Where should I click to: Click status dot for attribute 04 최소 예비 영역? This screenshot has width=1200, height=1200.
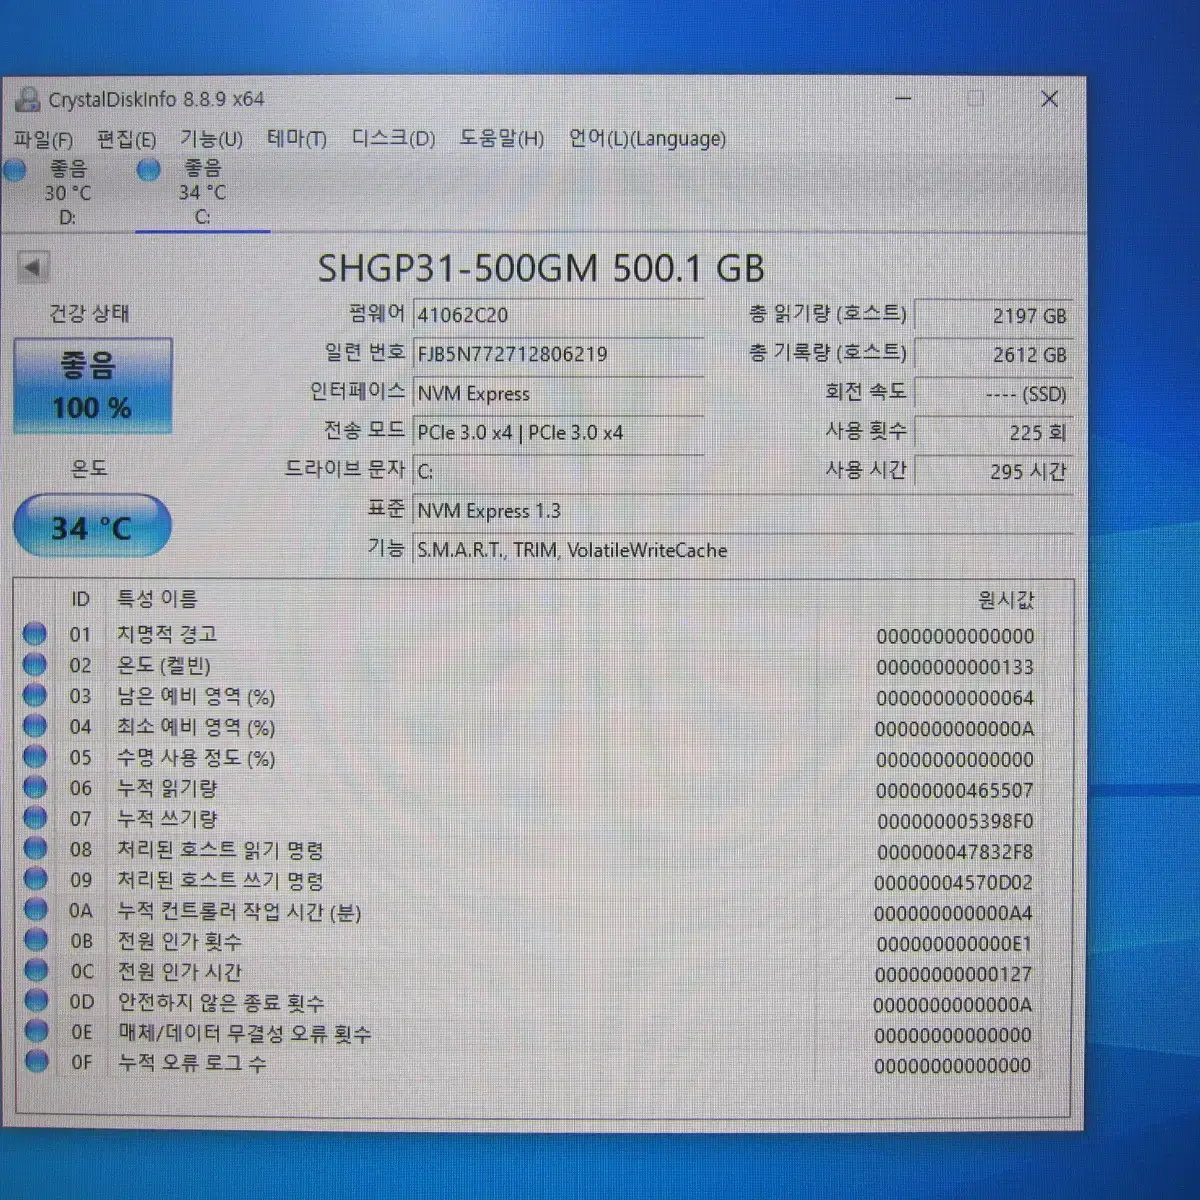point(34,726)
